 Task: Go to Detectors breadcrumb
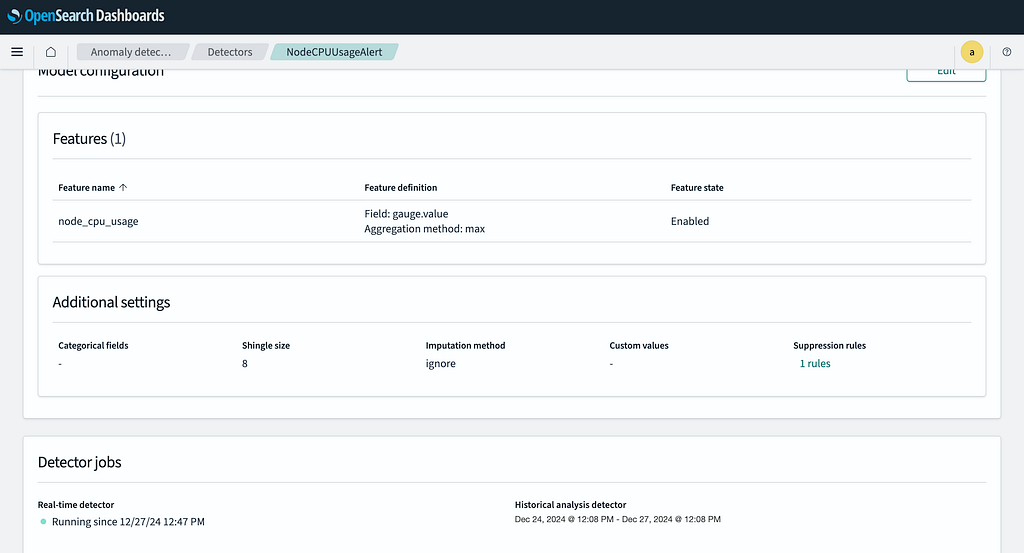click(x=230, y=52)
